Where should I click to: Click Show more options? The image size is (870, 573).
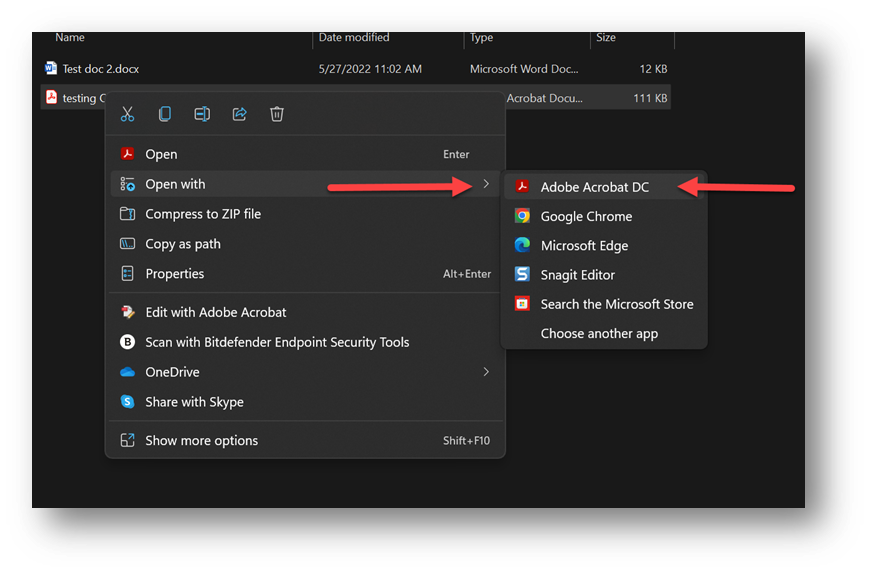[x=201, y=440]
